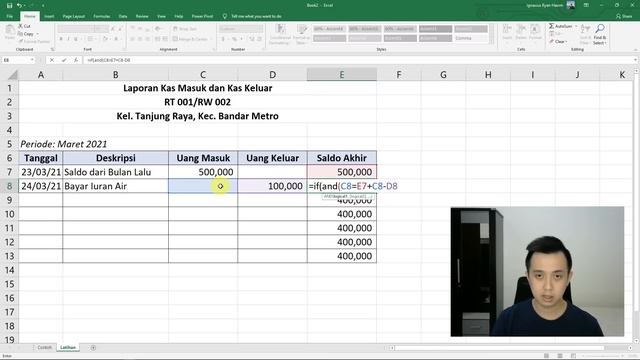Image resolution: width=640 pixels, height=360 pixels.
Task: Click the Insert cells icon
Action: [507, 29]
